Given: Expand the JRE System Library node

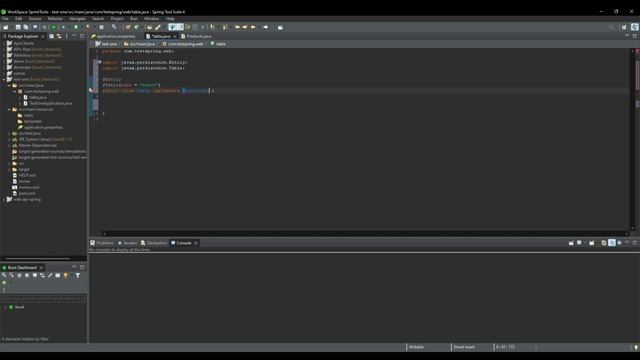Looking at the screenshot, I should point(9,140).
